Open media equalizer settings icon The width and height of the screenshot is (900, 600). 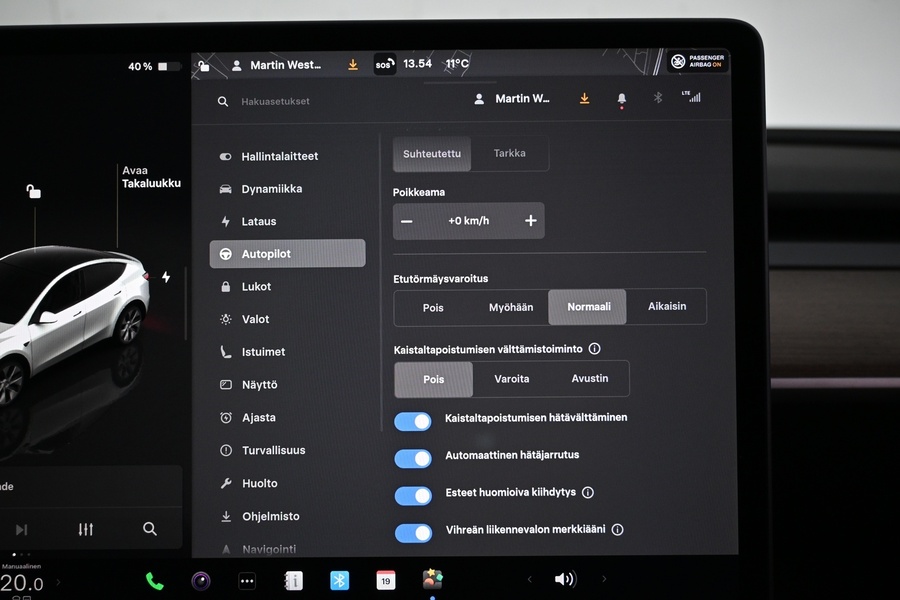coord(86,529)
